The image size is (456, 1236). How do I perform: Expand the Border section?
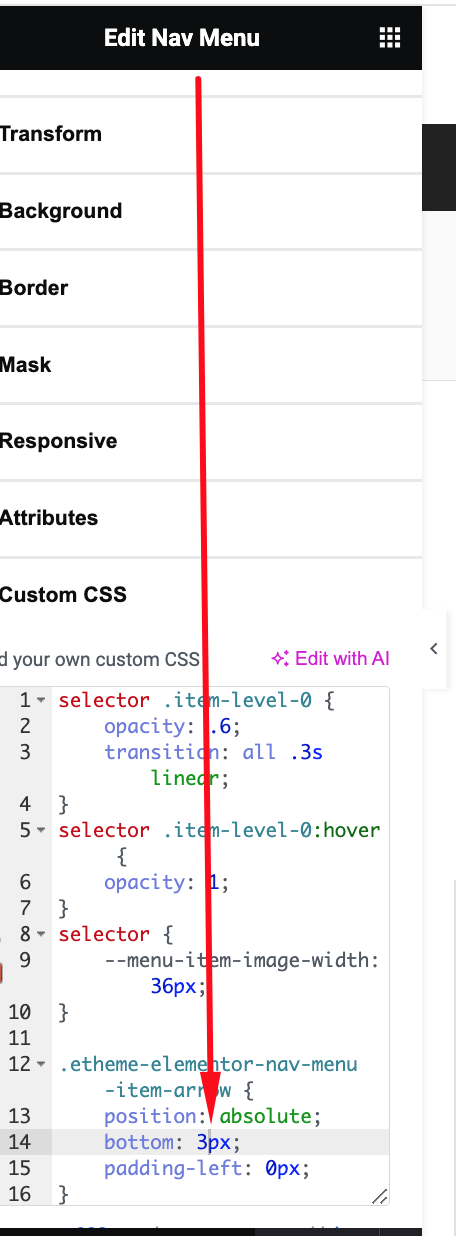211,288
